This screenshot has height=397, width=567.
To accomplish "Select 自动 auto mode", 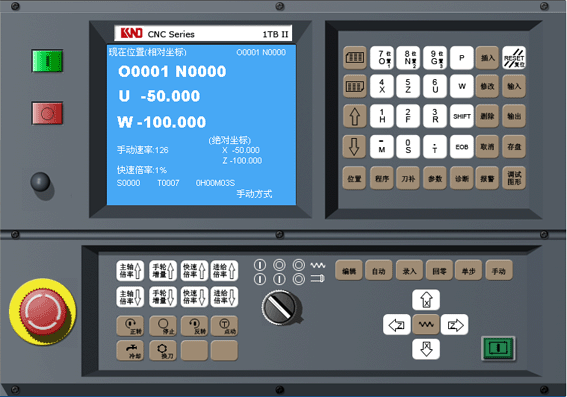I will pos(379,270).
